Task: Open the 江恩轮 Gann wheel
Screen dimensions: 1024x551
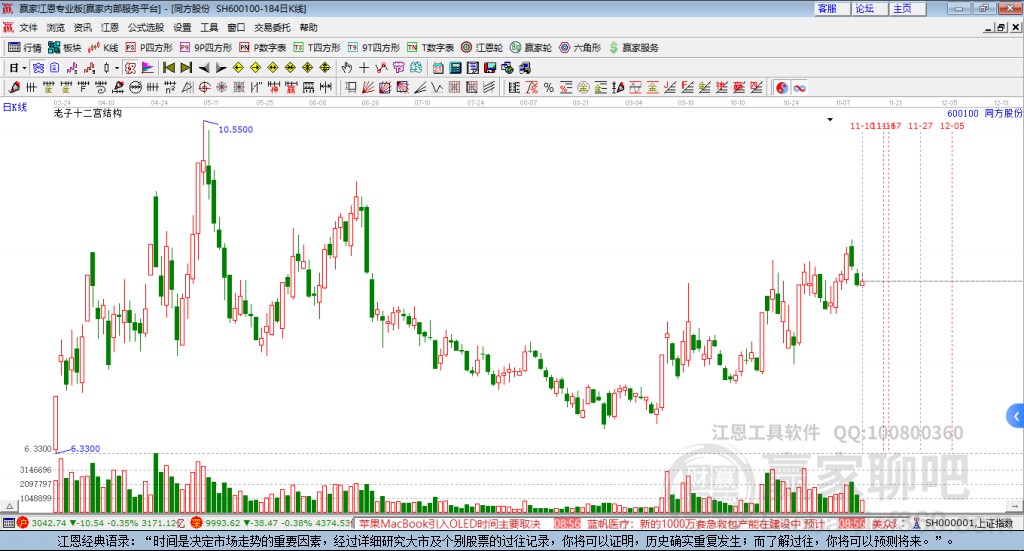Action: 482,48
